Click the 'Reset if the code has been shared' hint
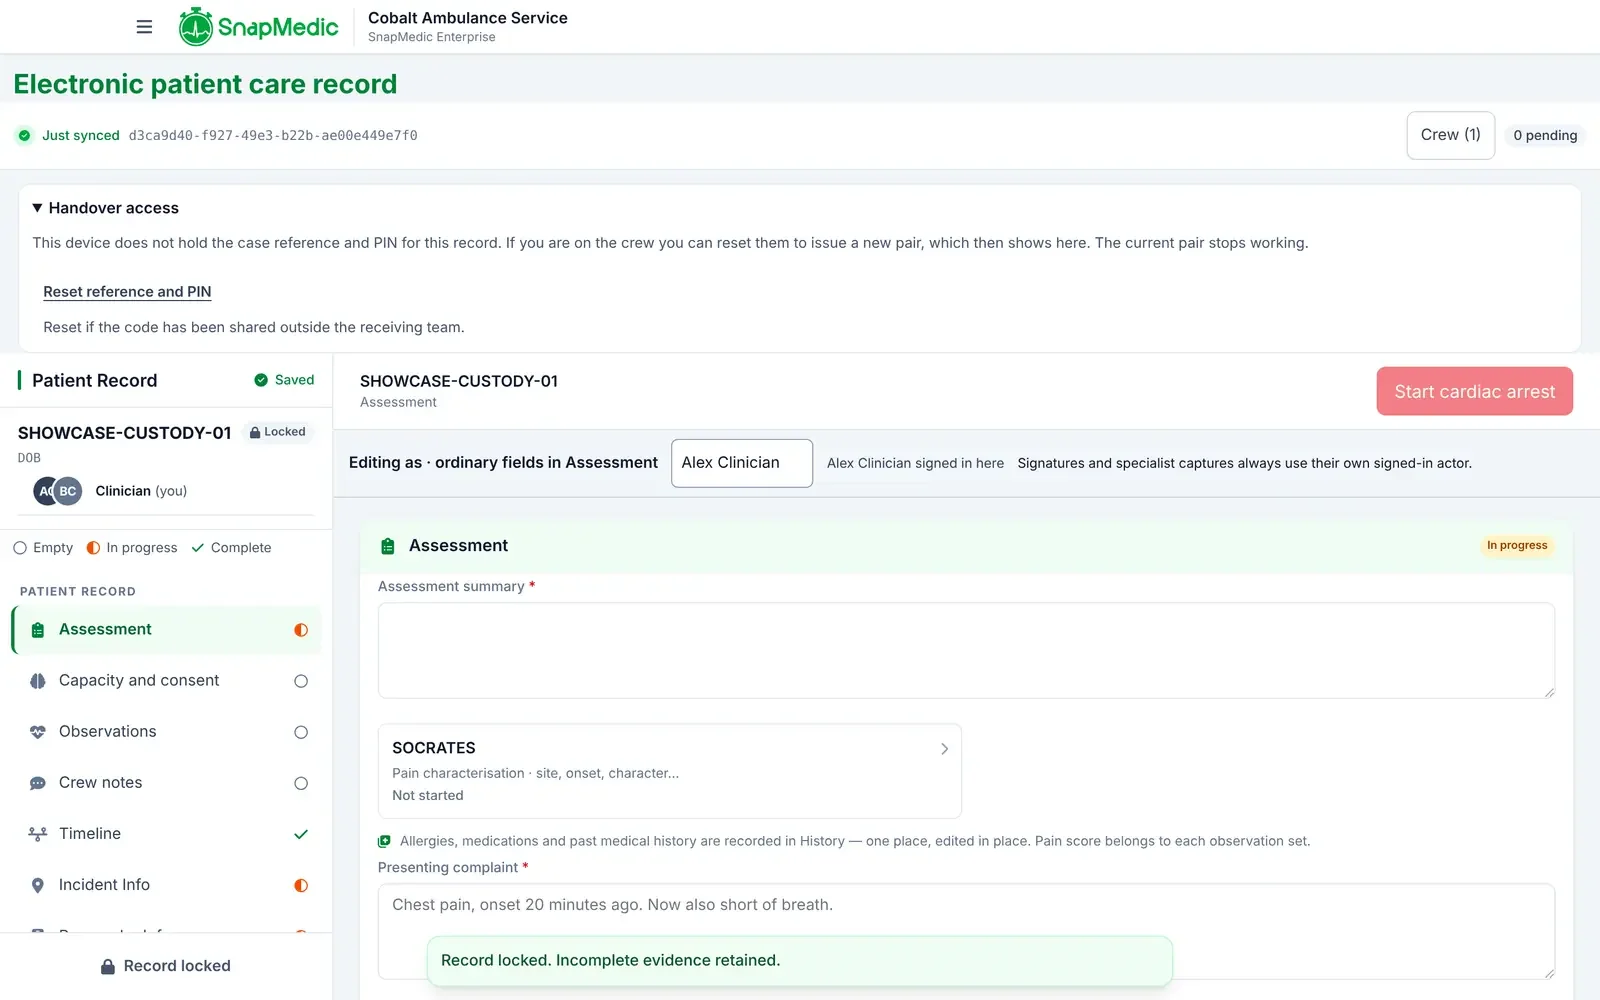Screen dimensions: 1600x1000 (254, 327)
